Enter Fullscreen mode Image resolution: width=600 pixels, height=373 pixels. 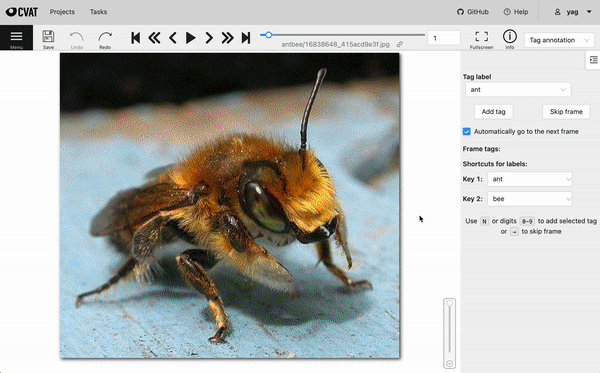(x=481, y=39)
